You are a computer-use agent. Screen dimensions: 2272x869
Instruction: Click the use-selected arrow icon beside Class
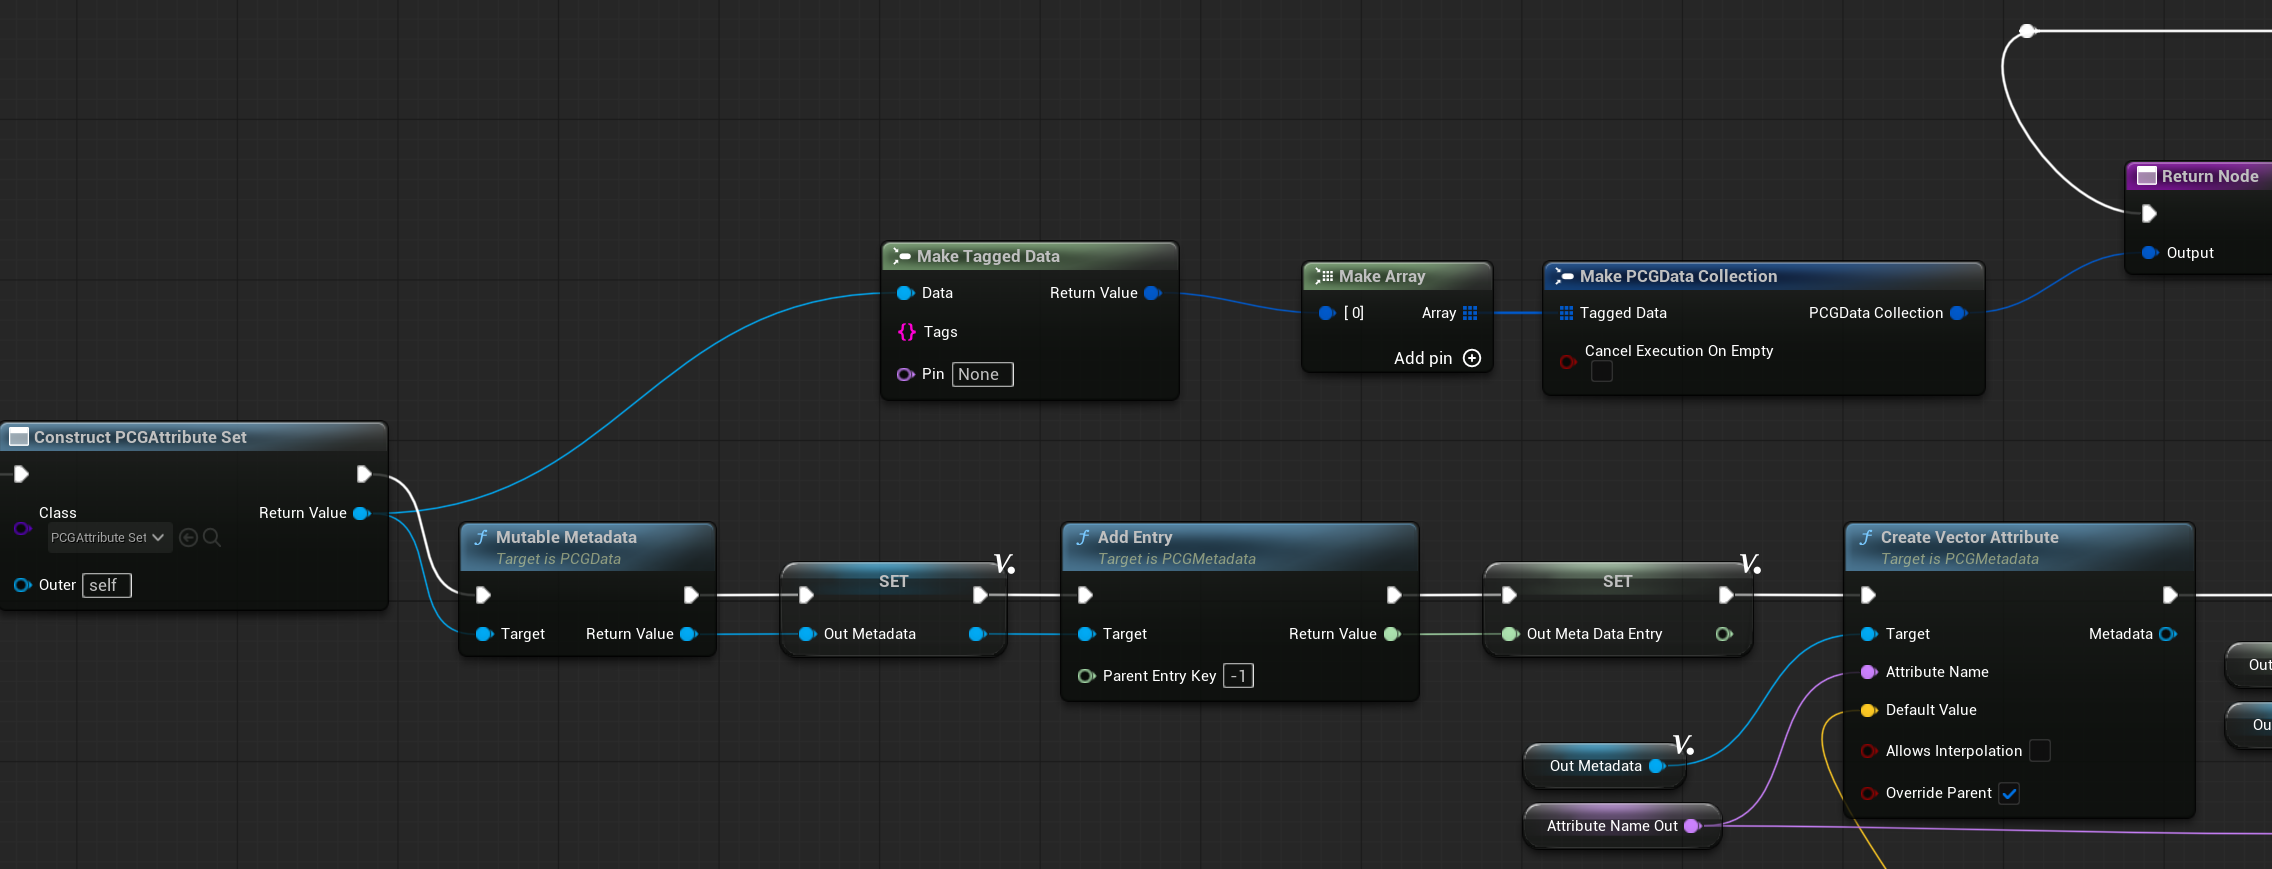point(188,538)
